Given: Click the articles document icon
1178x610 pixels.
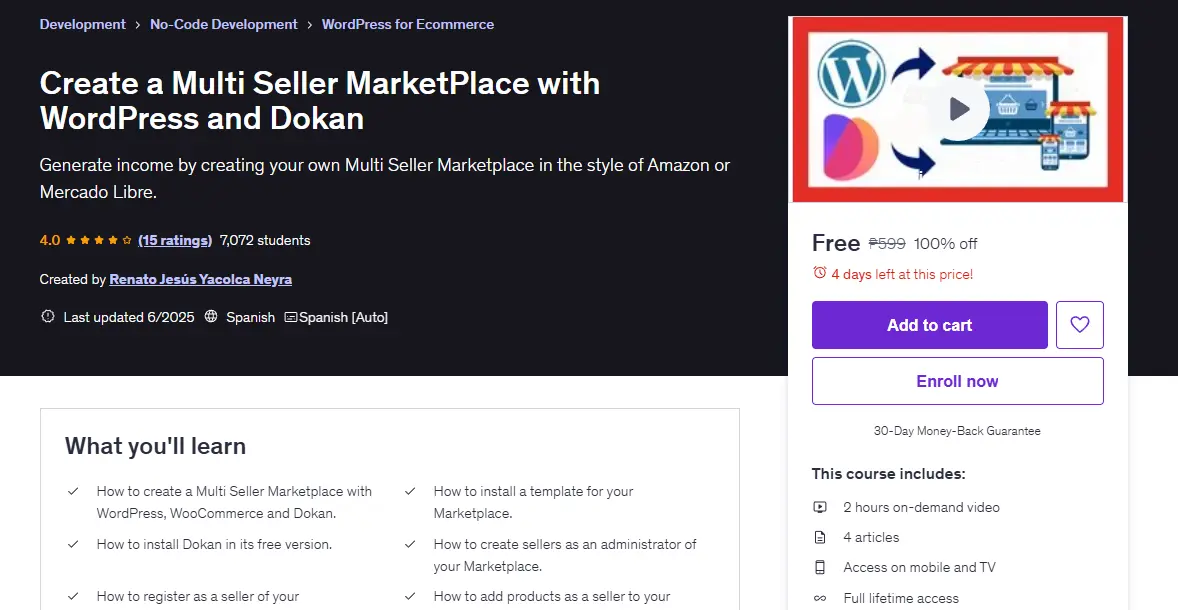Looking at the screenshot, I should (x=820, y=537).
